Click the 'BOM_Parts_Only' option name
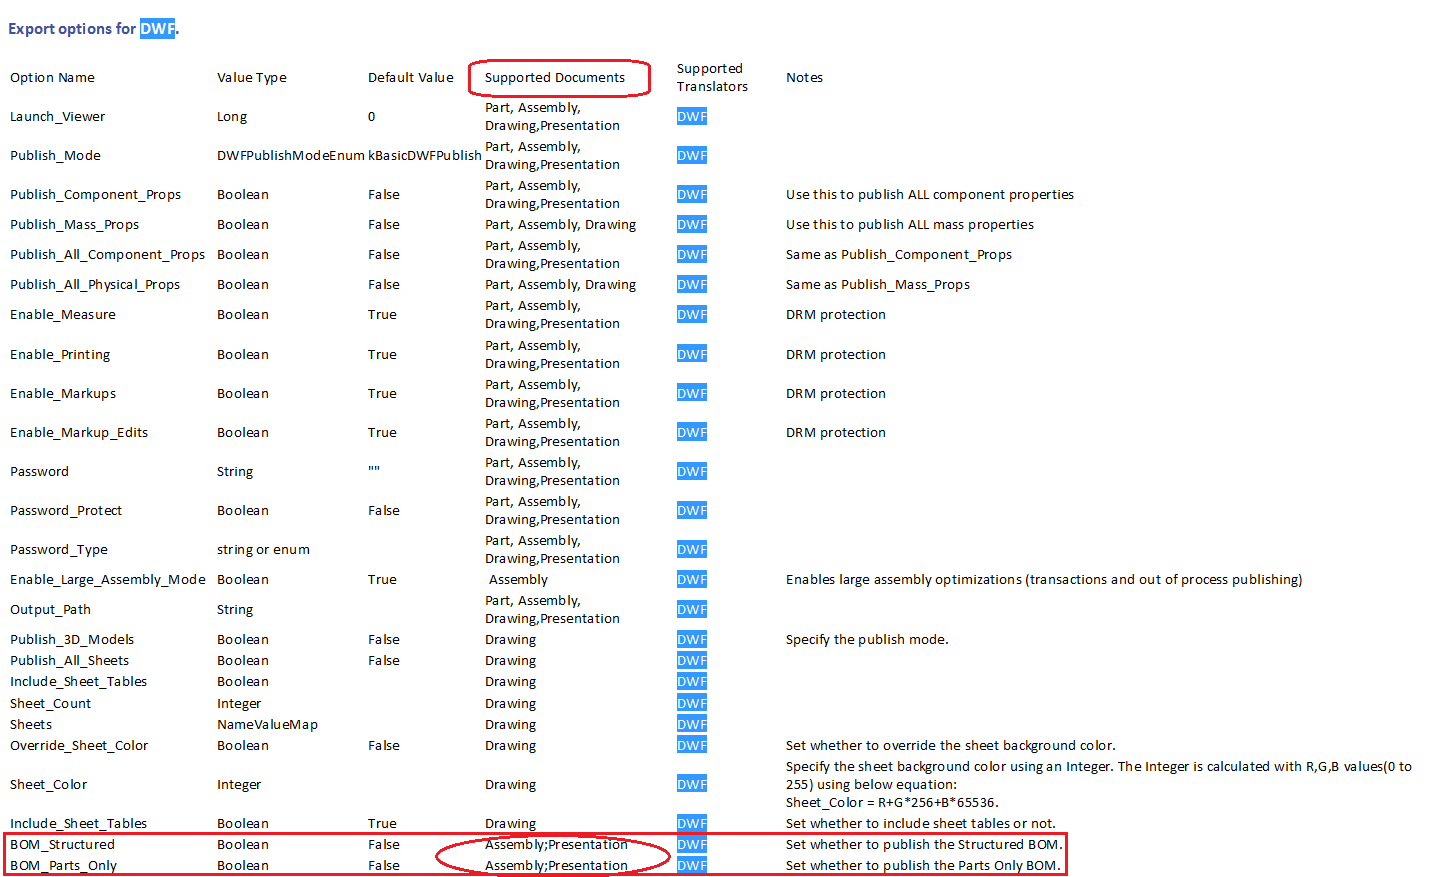 [63, 866]
